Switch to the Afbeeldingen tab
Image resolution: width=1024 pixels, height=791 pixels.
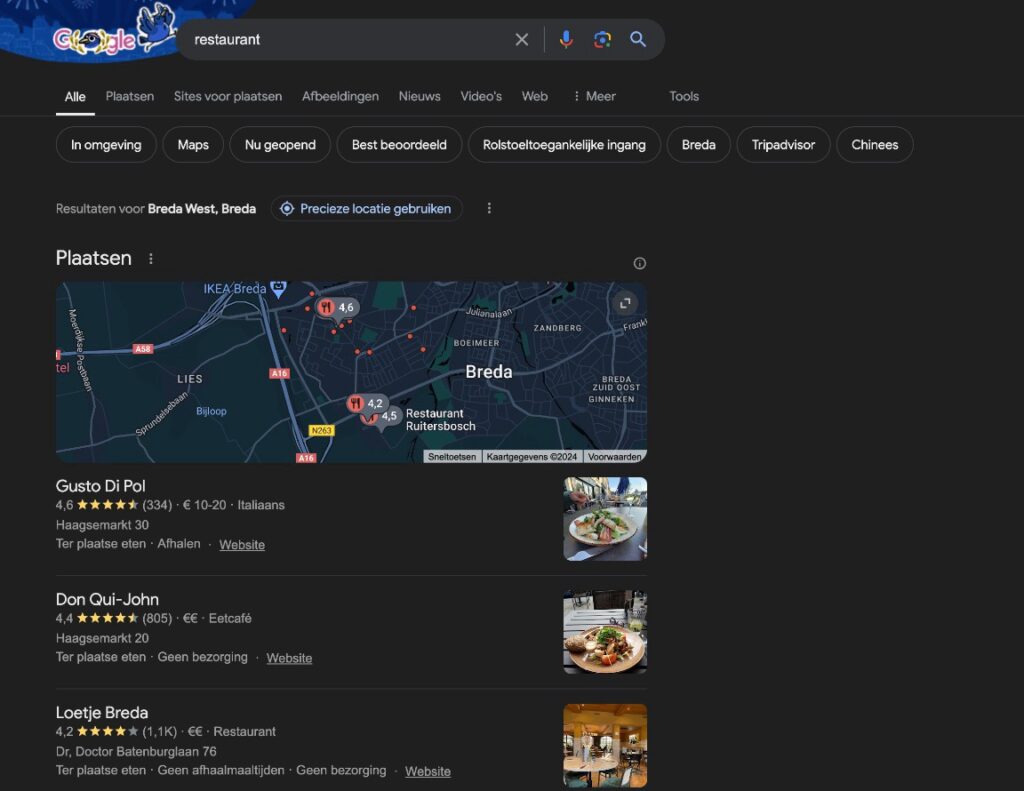340,97
